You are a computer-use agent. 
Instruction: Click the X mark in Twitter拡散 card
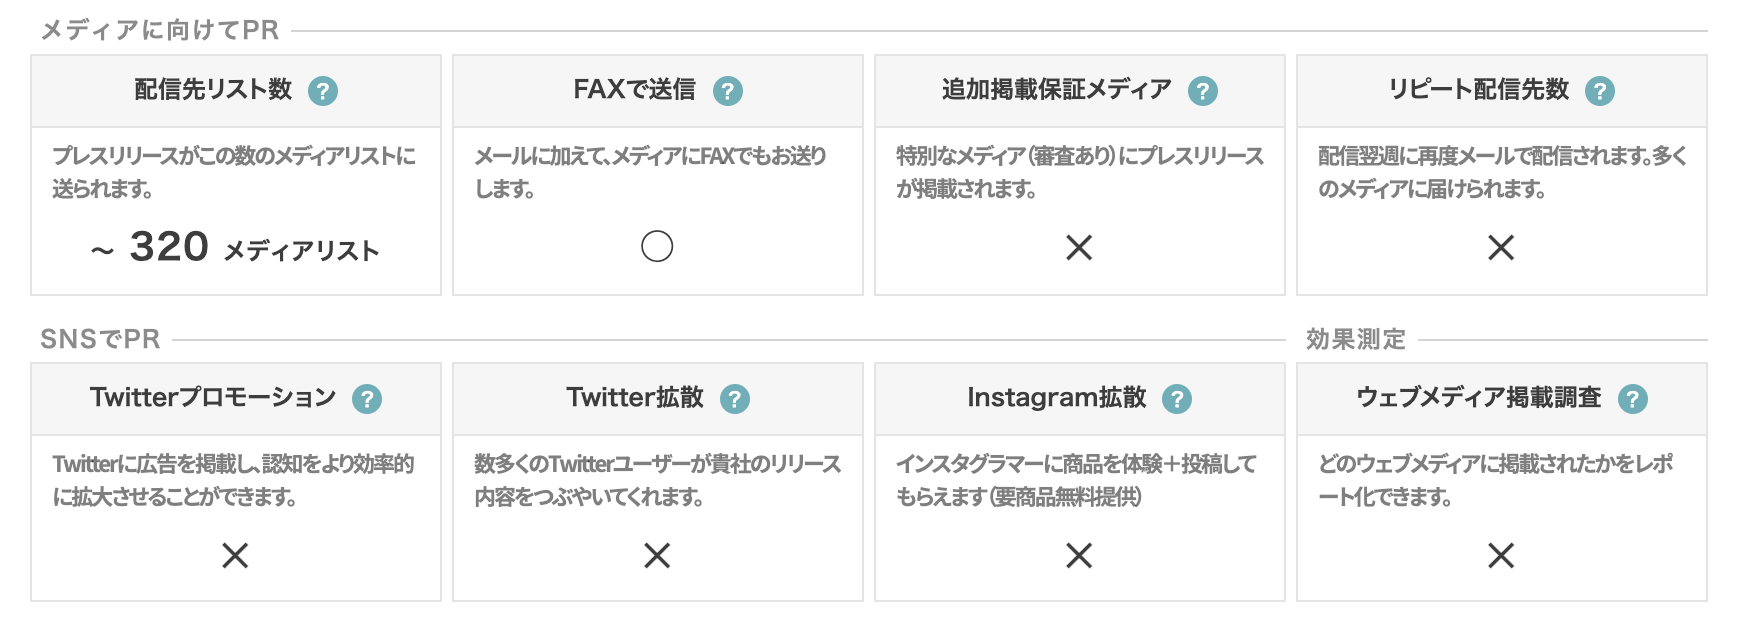tap(657, 555)
